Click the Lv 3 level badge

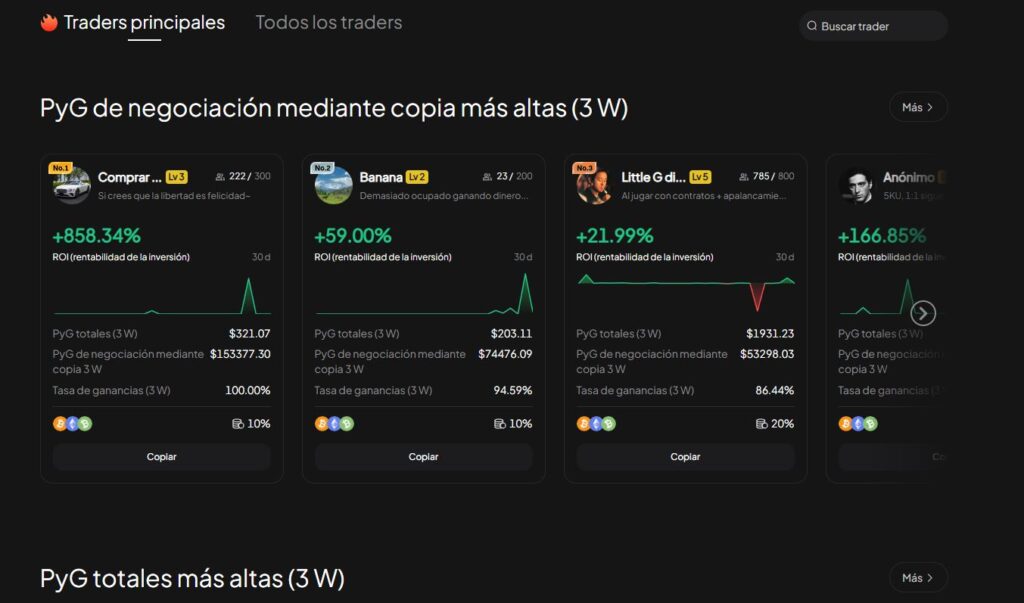click(177, 177)
